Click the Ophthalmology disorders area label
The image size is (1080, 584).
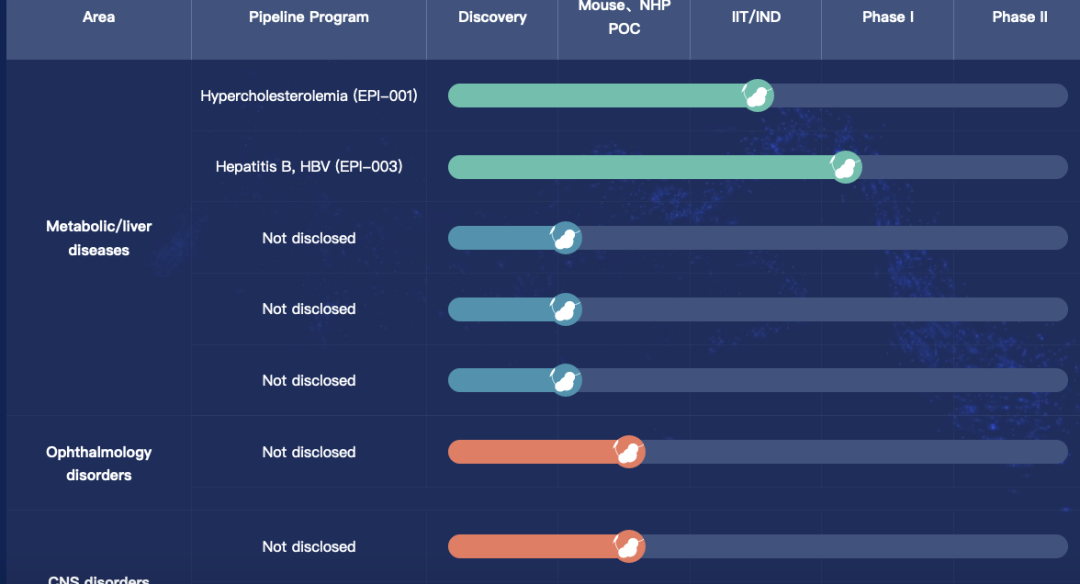98,463
